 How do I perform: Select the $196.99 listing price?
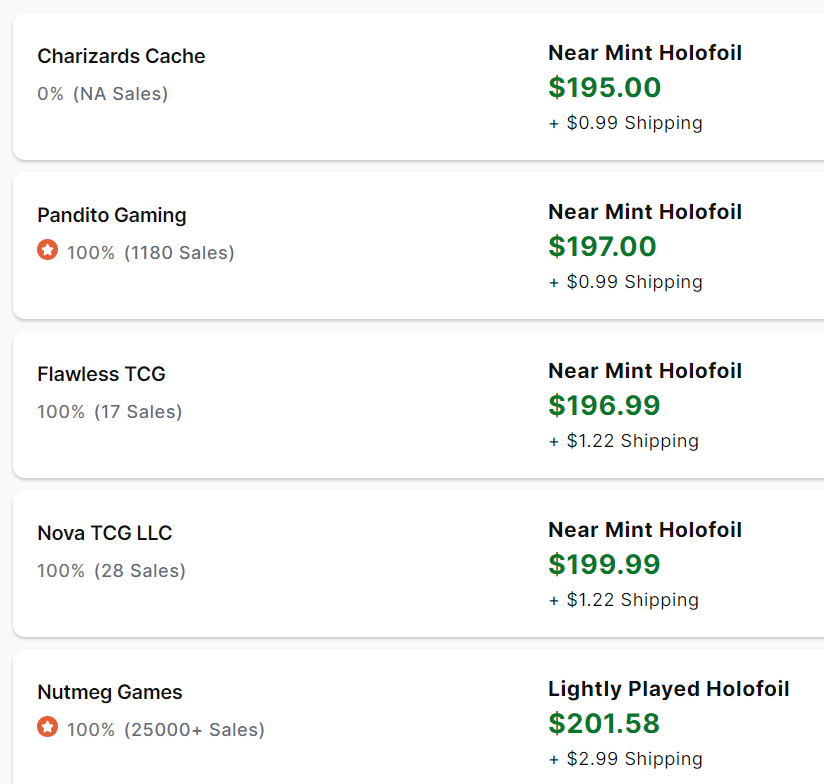point(604,405)
